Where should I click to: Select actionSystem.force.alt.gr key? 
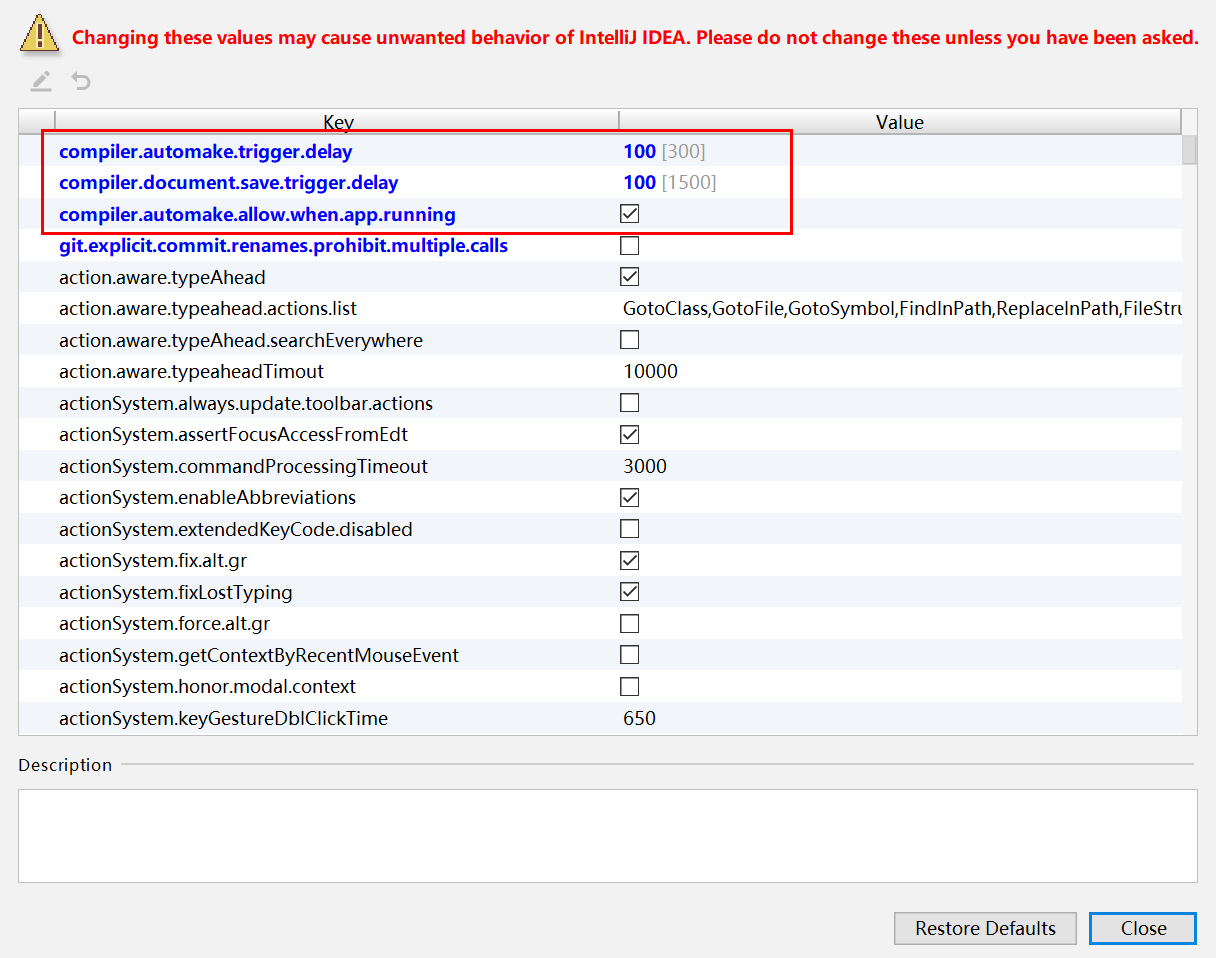164,623
